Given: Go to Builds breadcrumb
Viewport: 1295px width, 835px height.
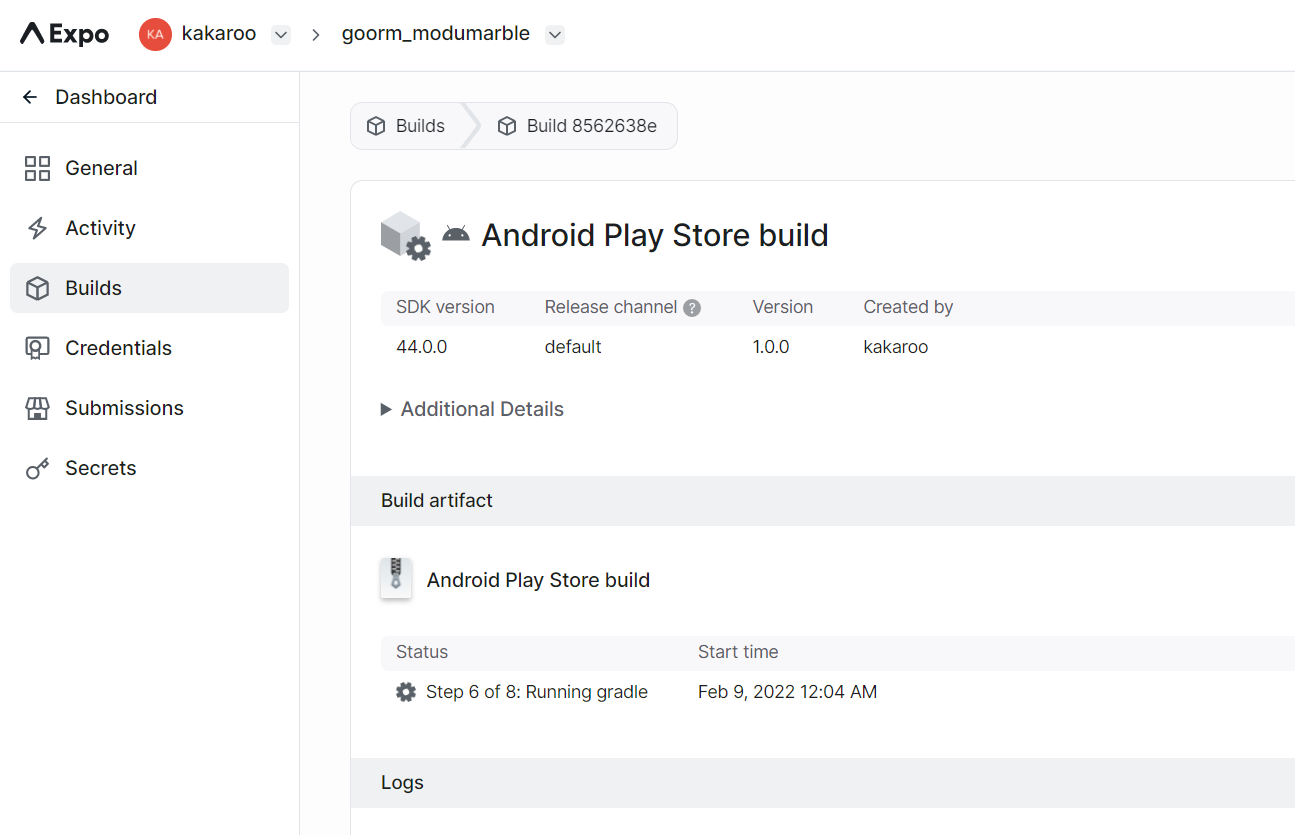Looking at the screenshot, I should pos(406,126).
